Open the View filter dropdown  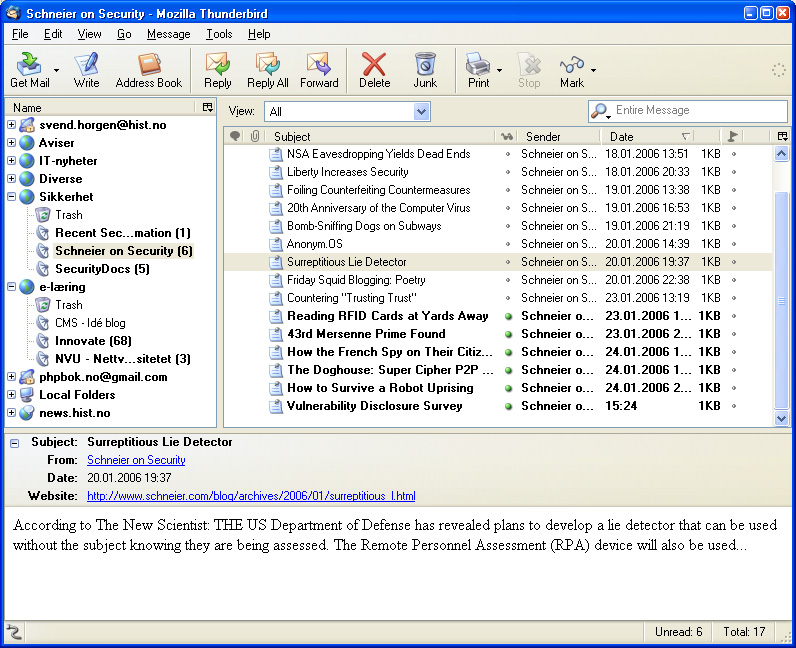[347, 112]
